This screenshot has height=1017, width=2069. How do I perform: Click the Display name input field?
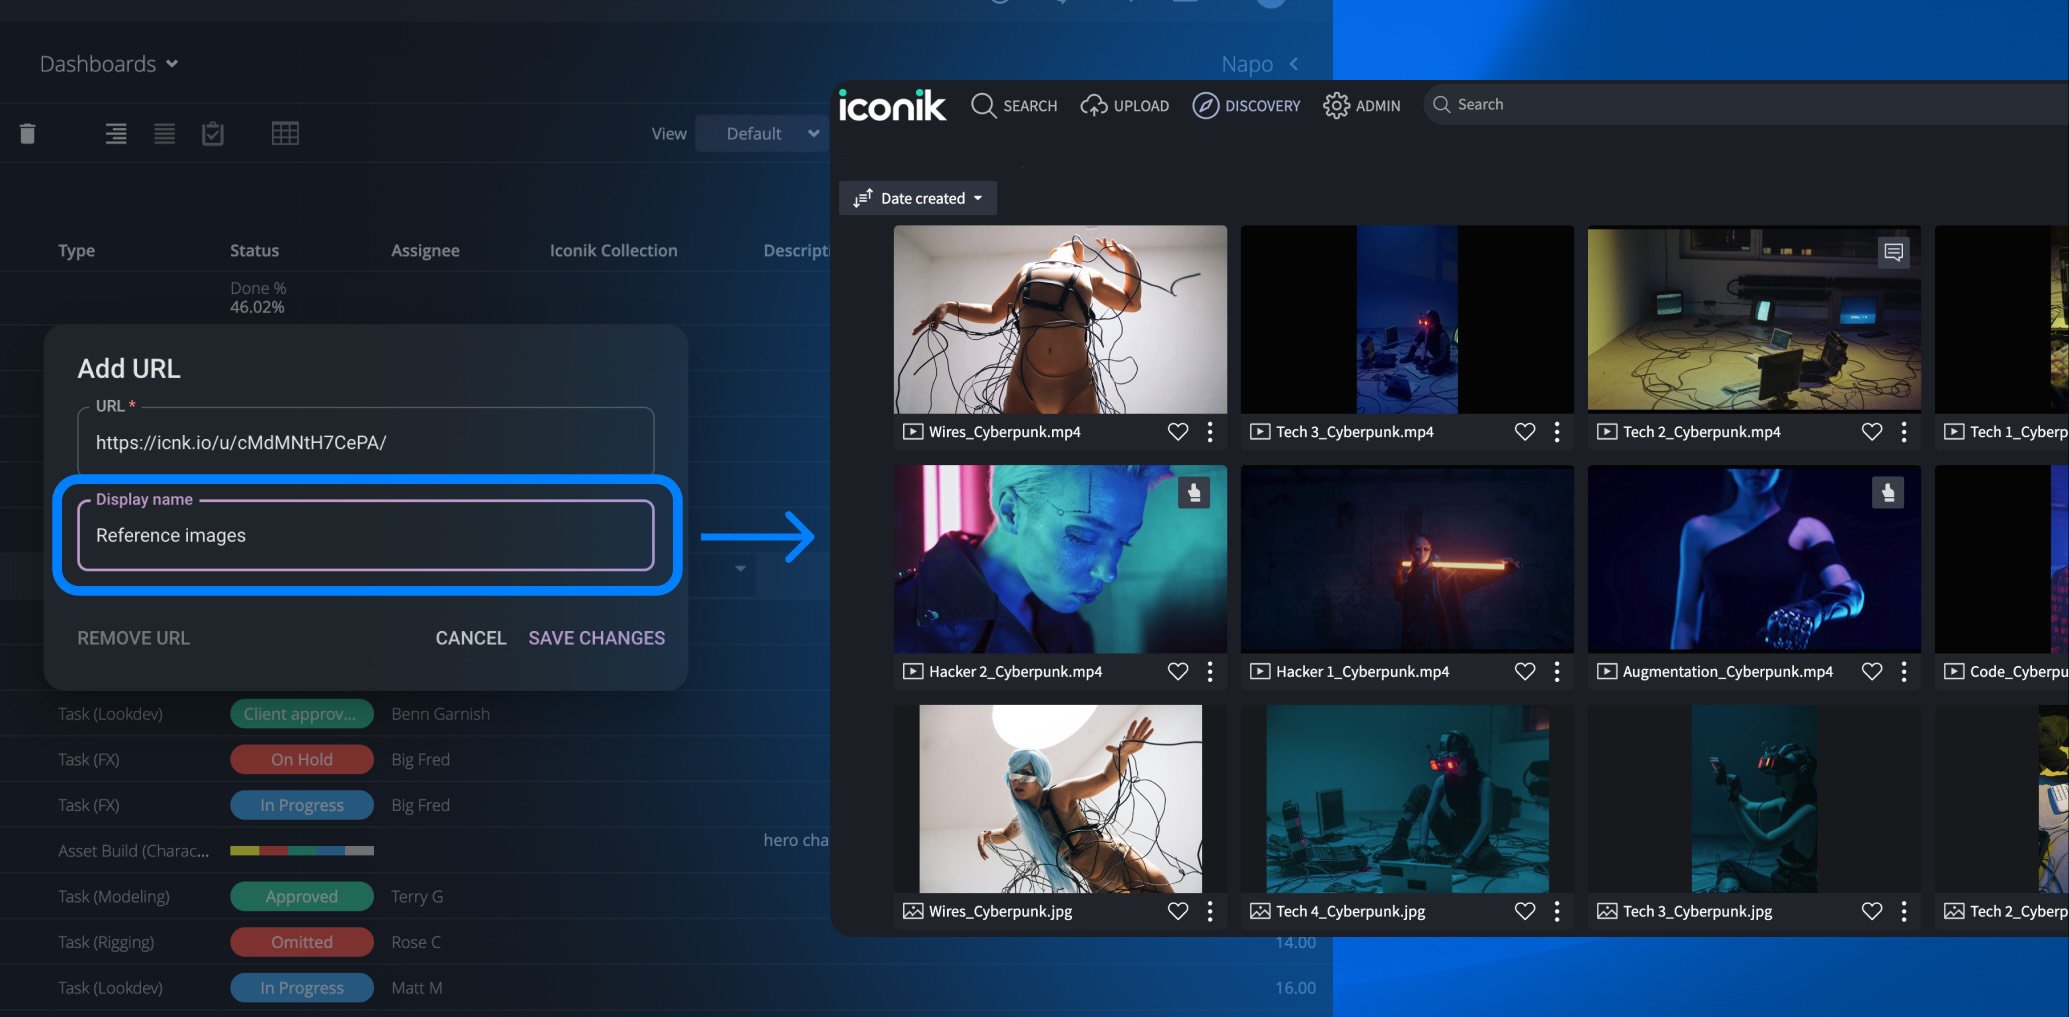coord(366,536)
